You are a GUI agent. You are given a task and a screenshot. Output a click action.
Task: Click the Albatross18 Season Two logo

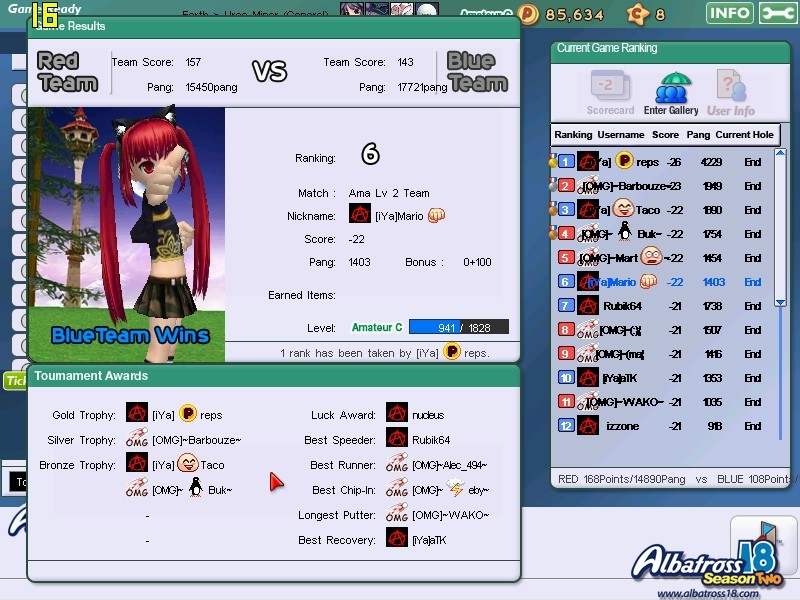pos(707,561)
